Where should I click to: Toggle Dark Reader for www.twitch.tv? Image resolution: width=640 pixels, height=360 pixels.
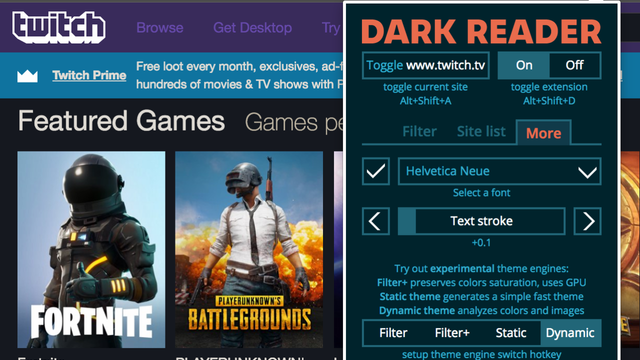click(x=426, y=65)
